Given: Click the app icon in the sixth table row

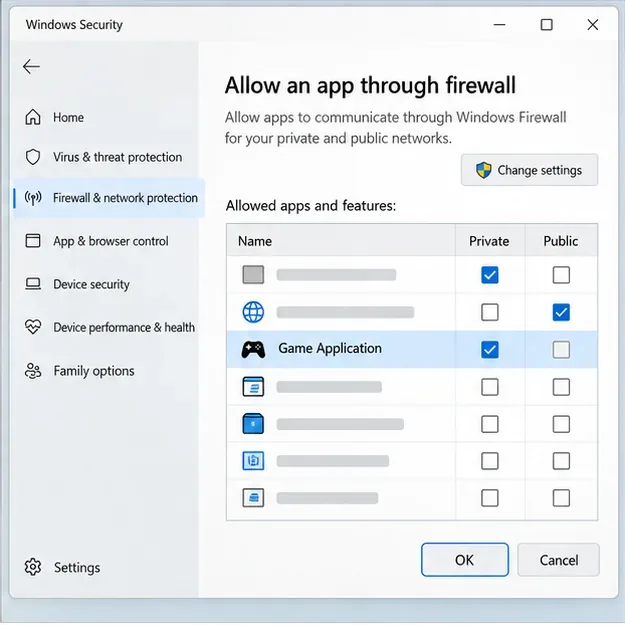Looking at the screenshot, I should [x=253, y=461].
